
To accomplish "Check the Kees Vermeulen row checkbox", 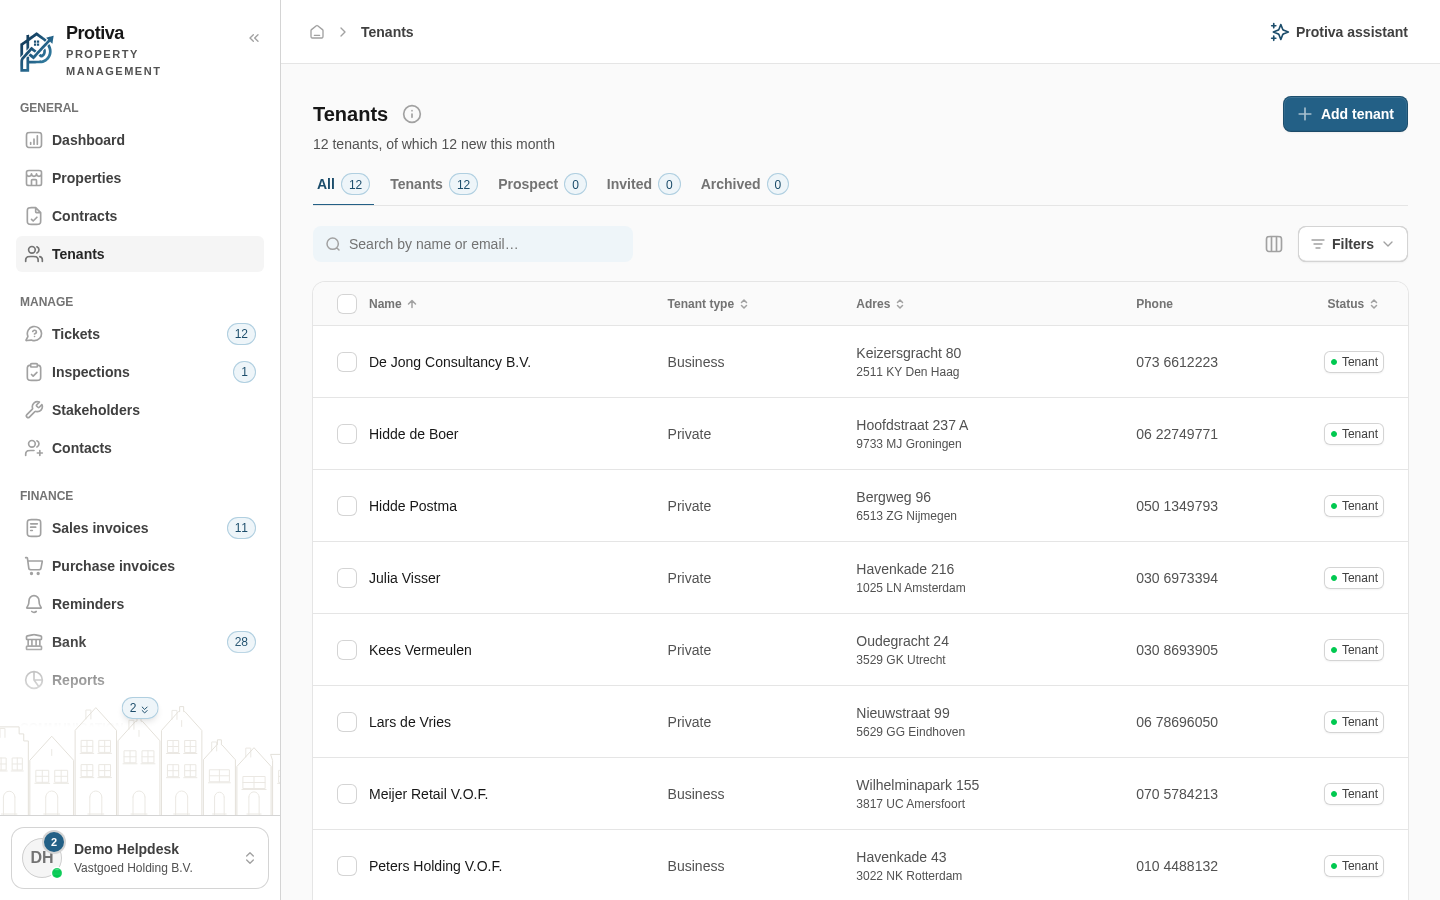I will point(347,650).
